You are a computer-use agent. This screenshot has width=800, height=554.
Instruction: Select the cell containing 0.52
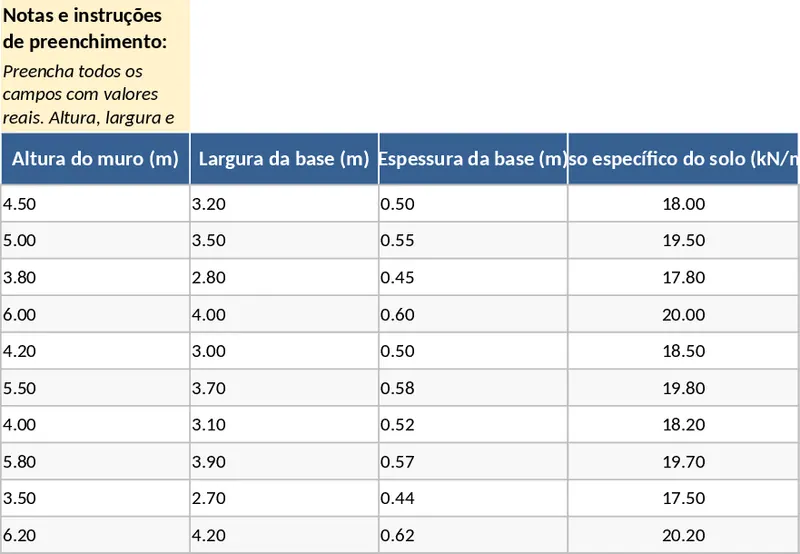click(x=473, y=425)
